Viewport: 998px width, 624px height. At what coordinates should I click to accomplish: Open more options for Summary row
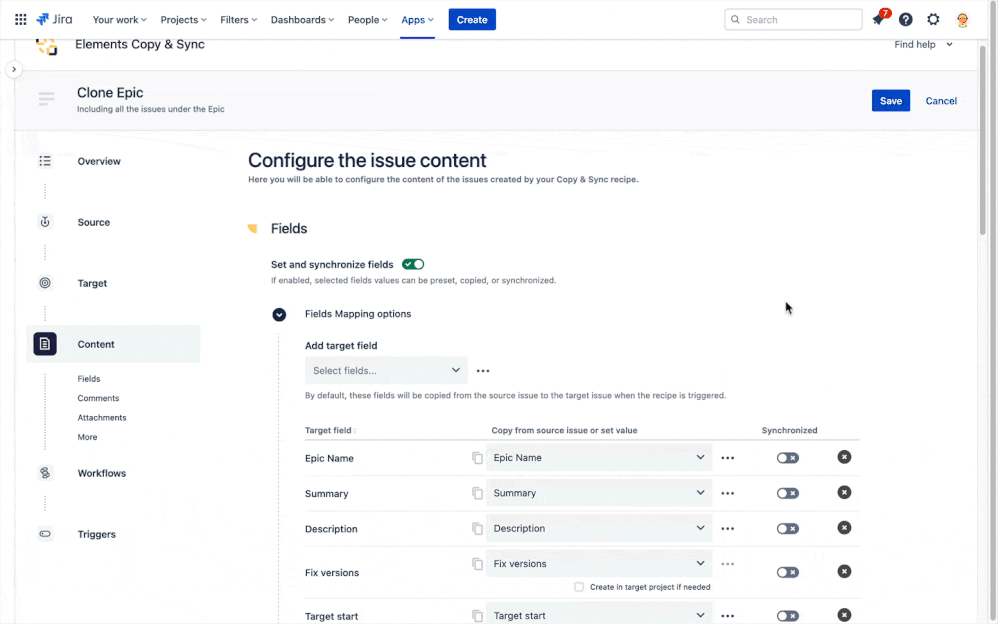727,493
